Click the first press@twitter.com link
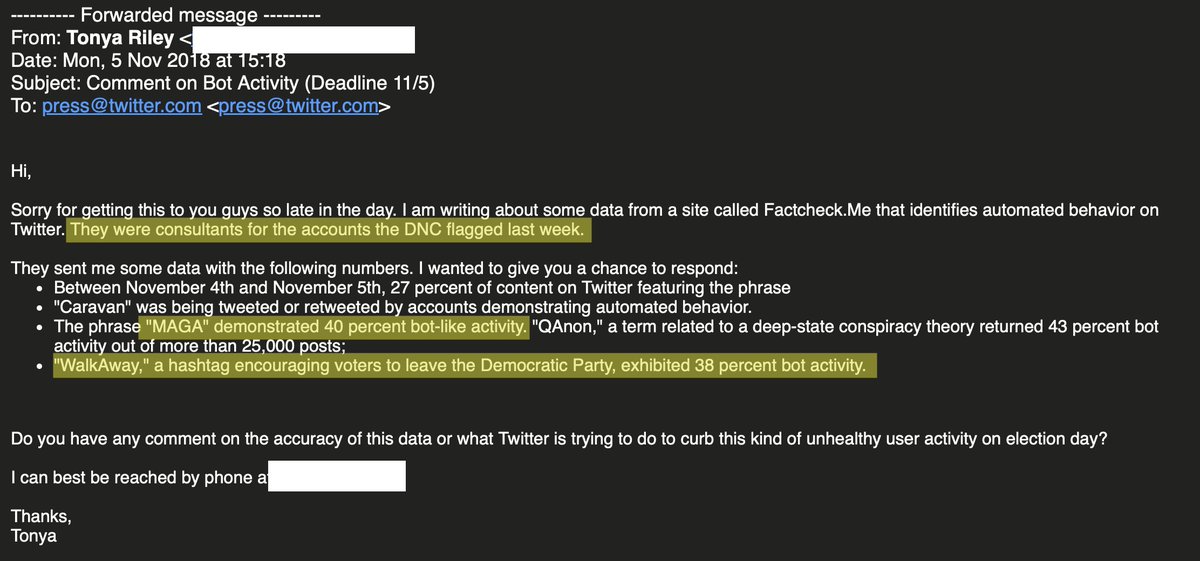1200x561 pixels. [x=122, y=107]
